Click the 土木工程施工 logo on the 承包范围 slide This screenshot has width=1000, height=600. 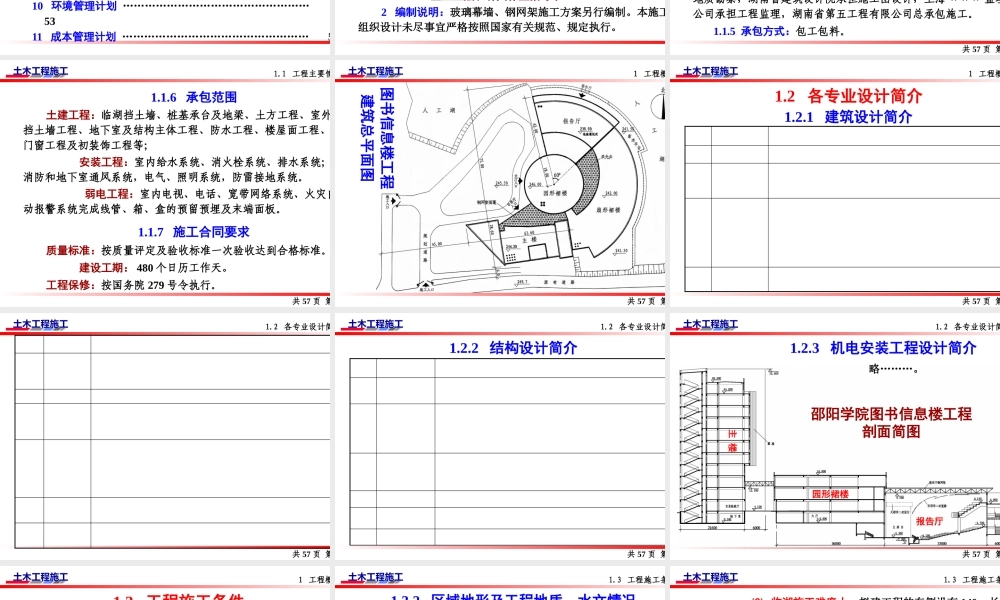pyautogui.click(x=40, y=71)
